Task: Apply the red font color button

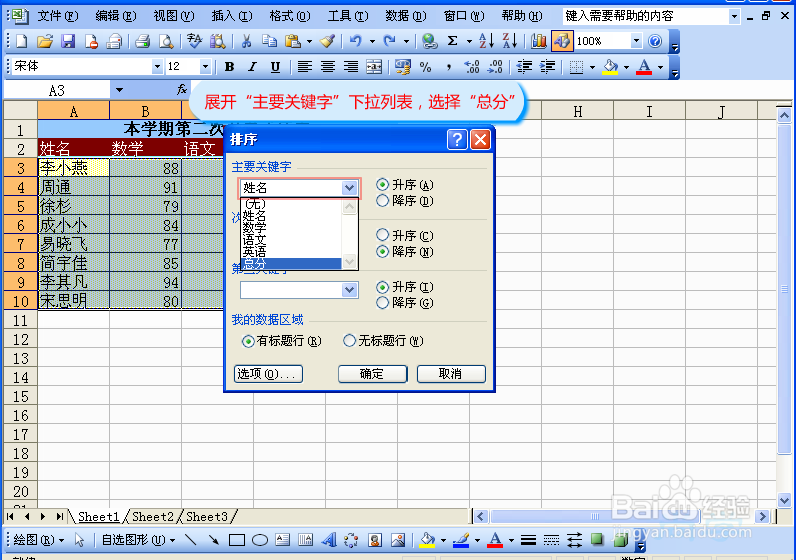Action: pyautogui.click(x=644, y=67)
